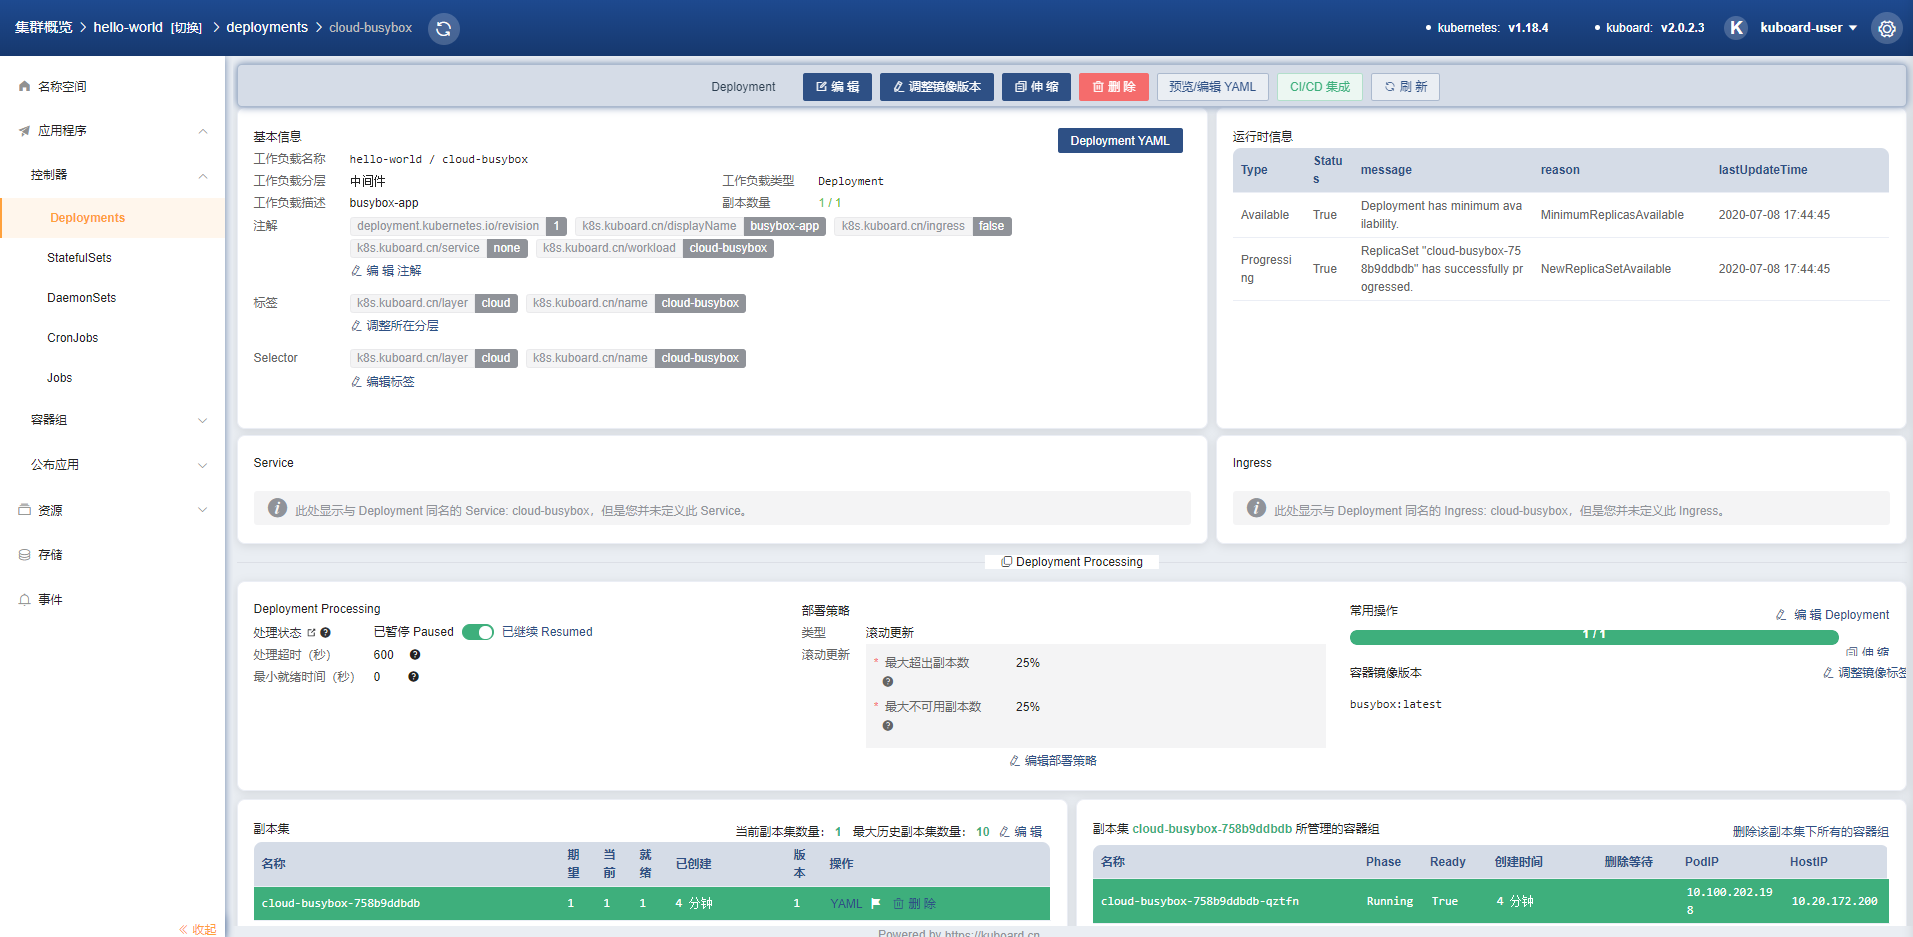Click YAML link in replica set row
This screenshot has height=937, width=1913.
point(846,903)
